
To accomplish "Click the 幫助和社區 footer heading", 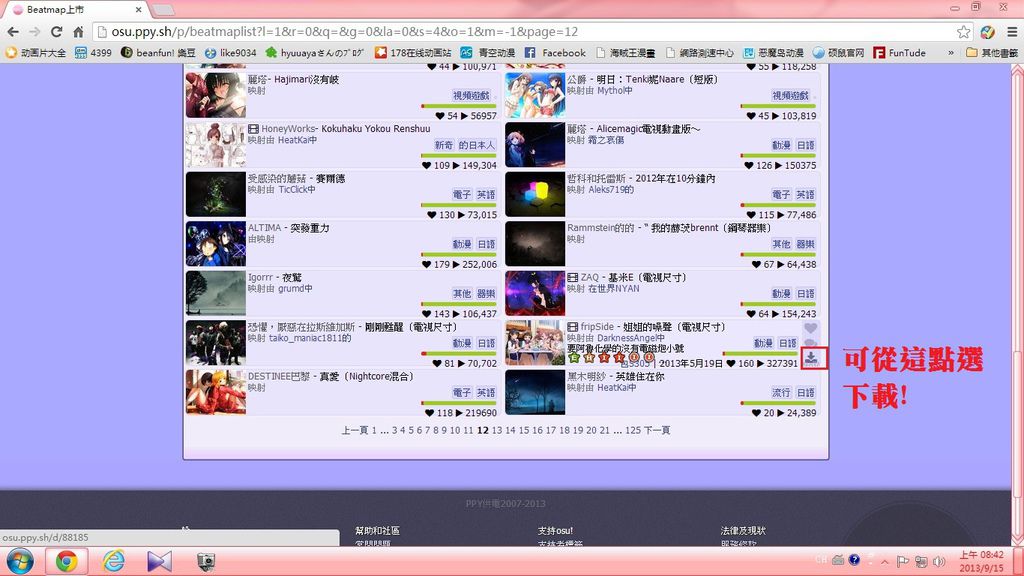I will (x=377, y=531).
